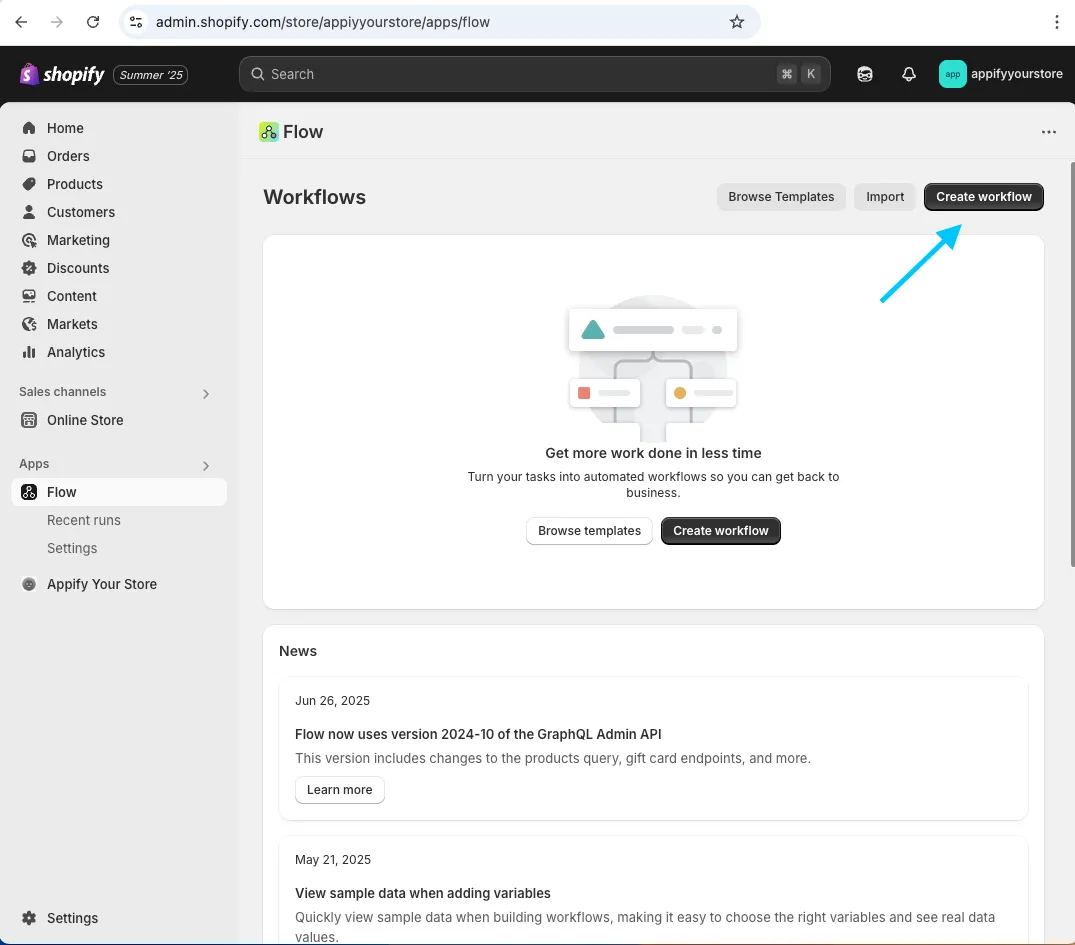The width and height of the screenshot is (1075, 945).
Task: Click the Marketing target icon
Action: pos(29,240)
